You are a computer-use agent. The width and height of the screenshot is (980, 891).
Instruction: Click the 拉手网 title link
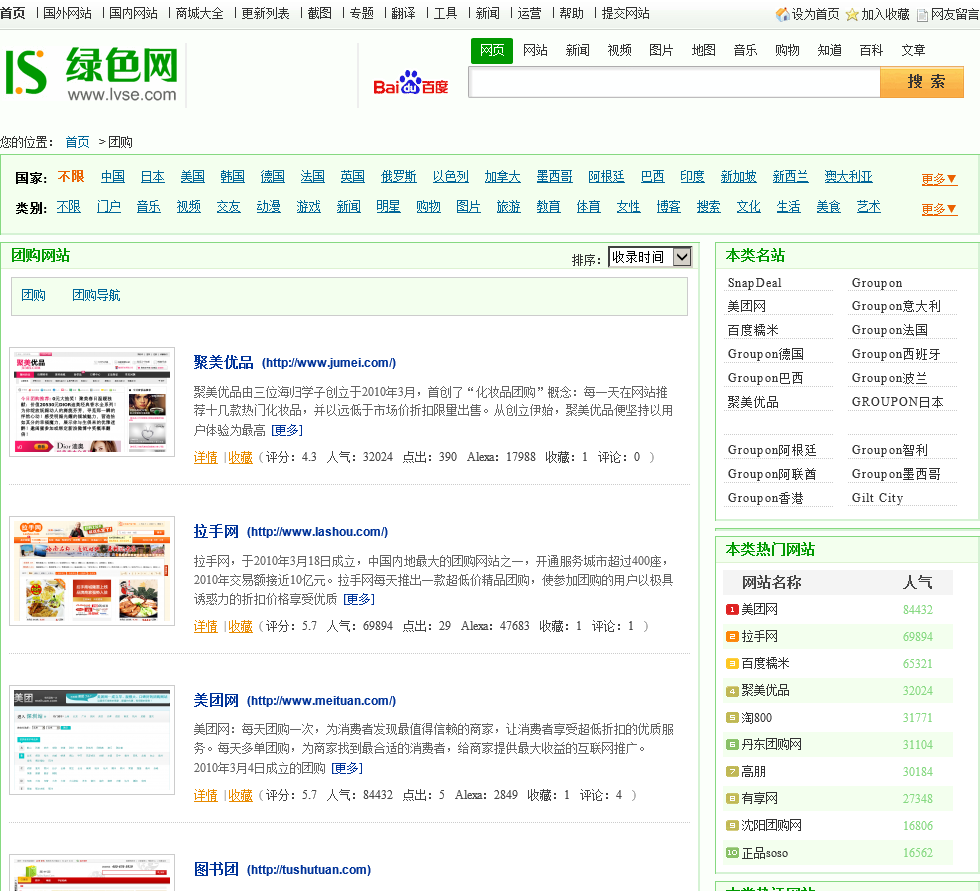coord(216,532)
